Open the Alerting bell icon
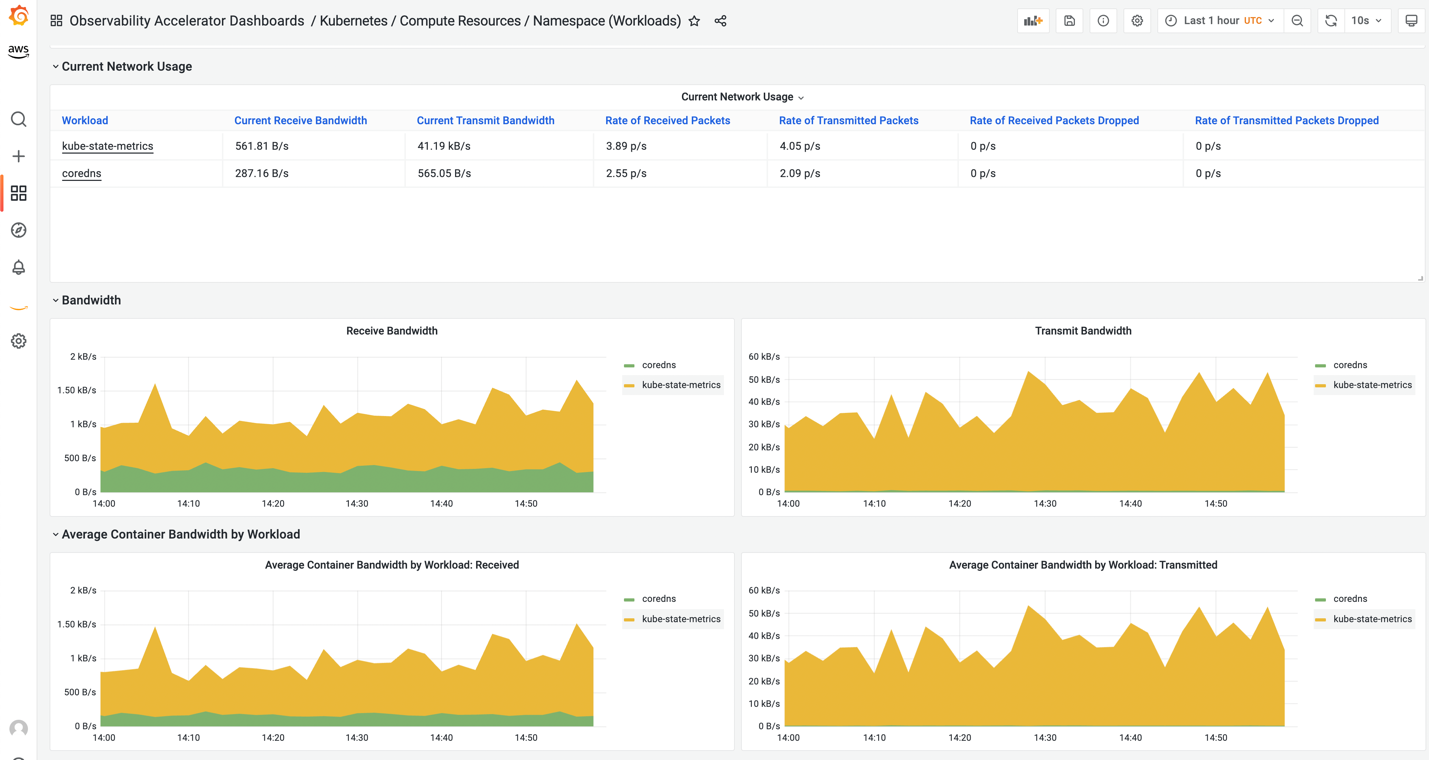This screenshot has width=1429, height=760. pyautogui.click(x=18, y=267)
